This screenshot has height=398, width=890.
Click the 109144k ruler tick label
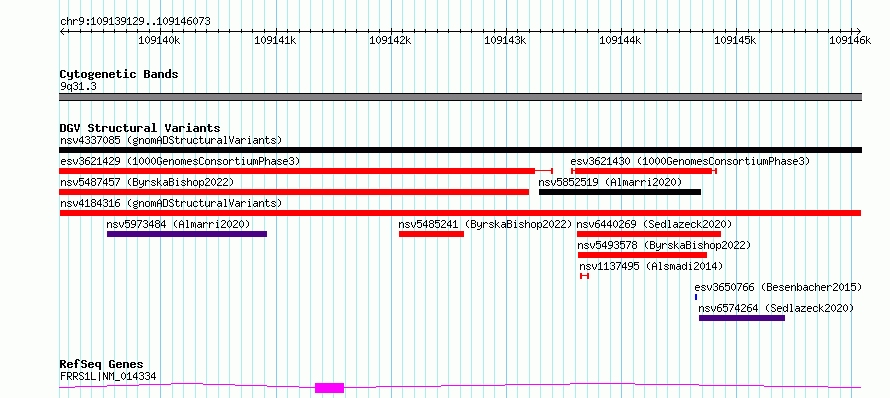pos(620,40)
